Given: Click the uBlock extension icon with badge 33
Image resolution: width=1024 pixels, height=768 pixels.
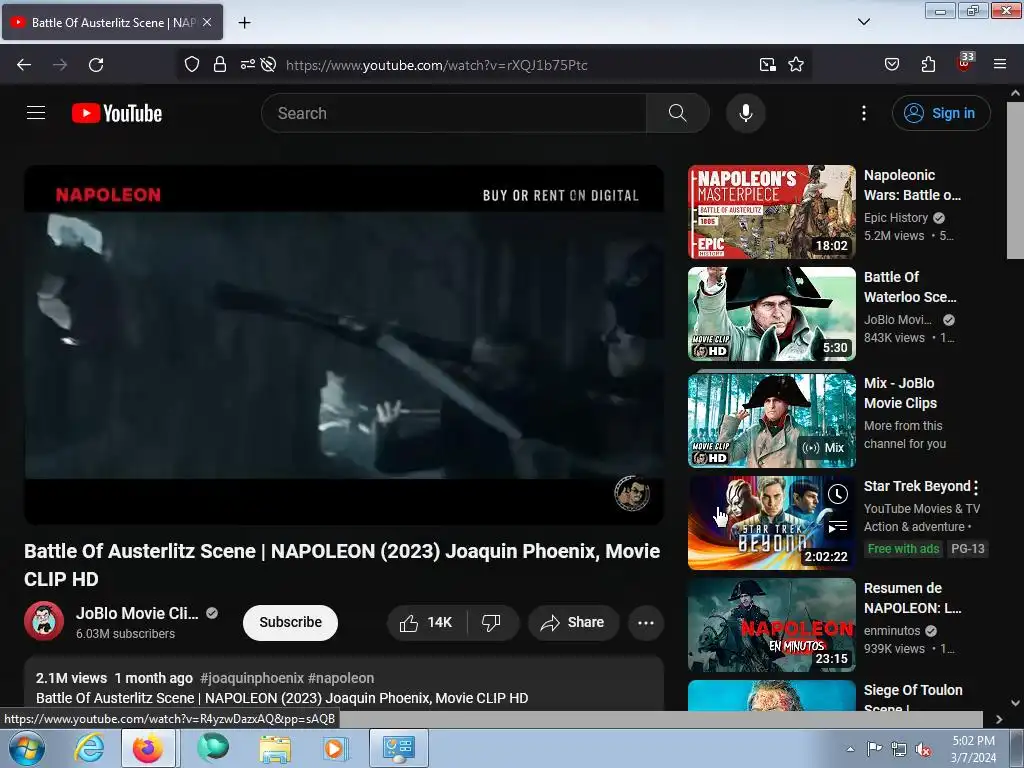Looking at the screenshot, I should (965, 63).
